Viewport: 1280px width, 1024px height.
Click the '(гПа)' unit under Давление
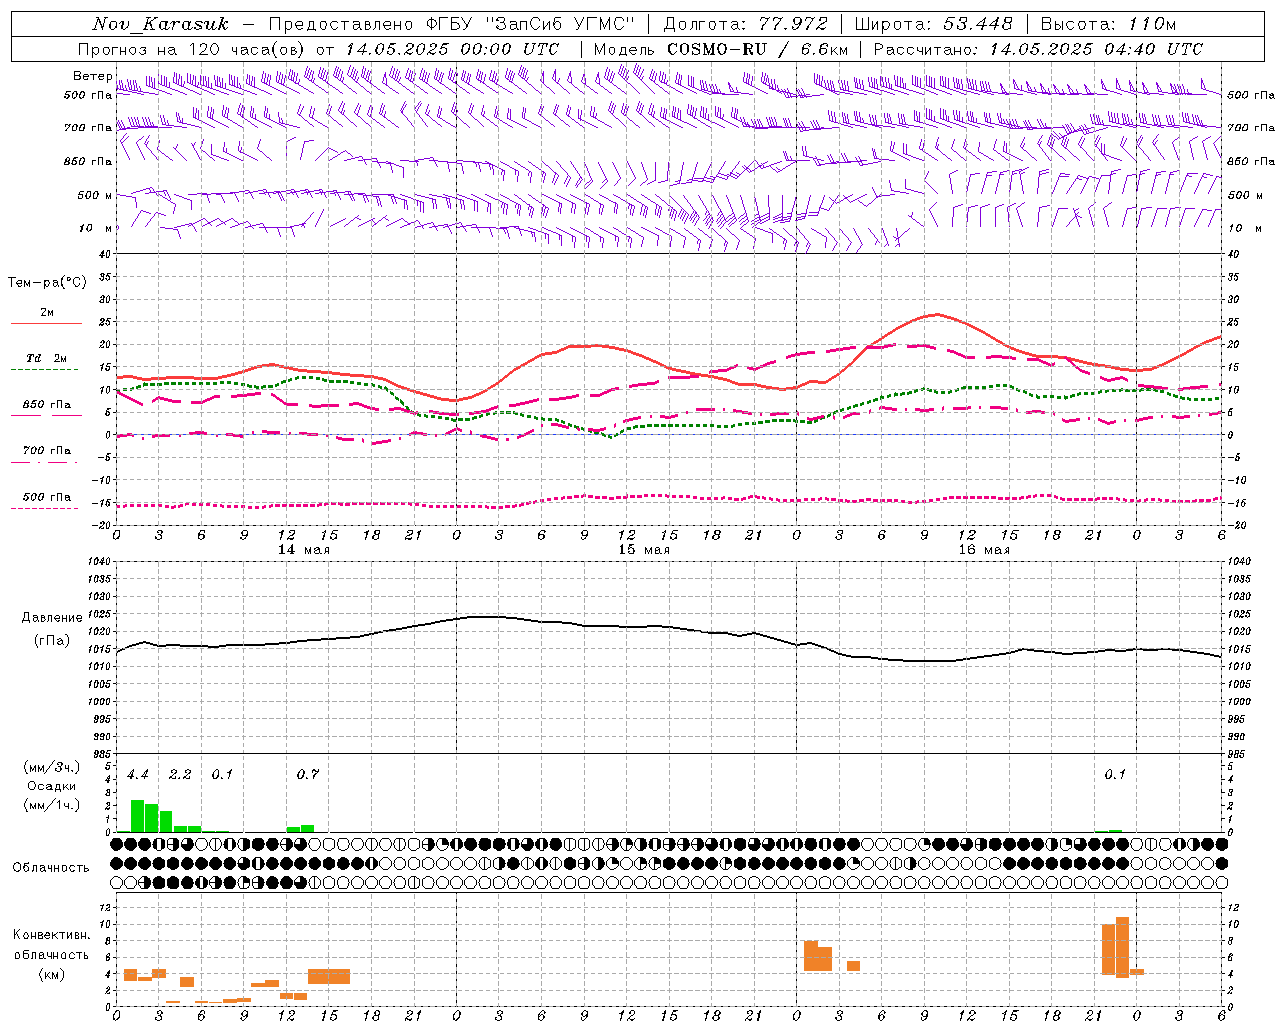pyautogui.click(x=52, y=641)
